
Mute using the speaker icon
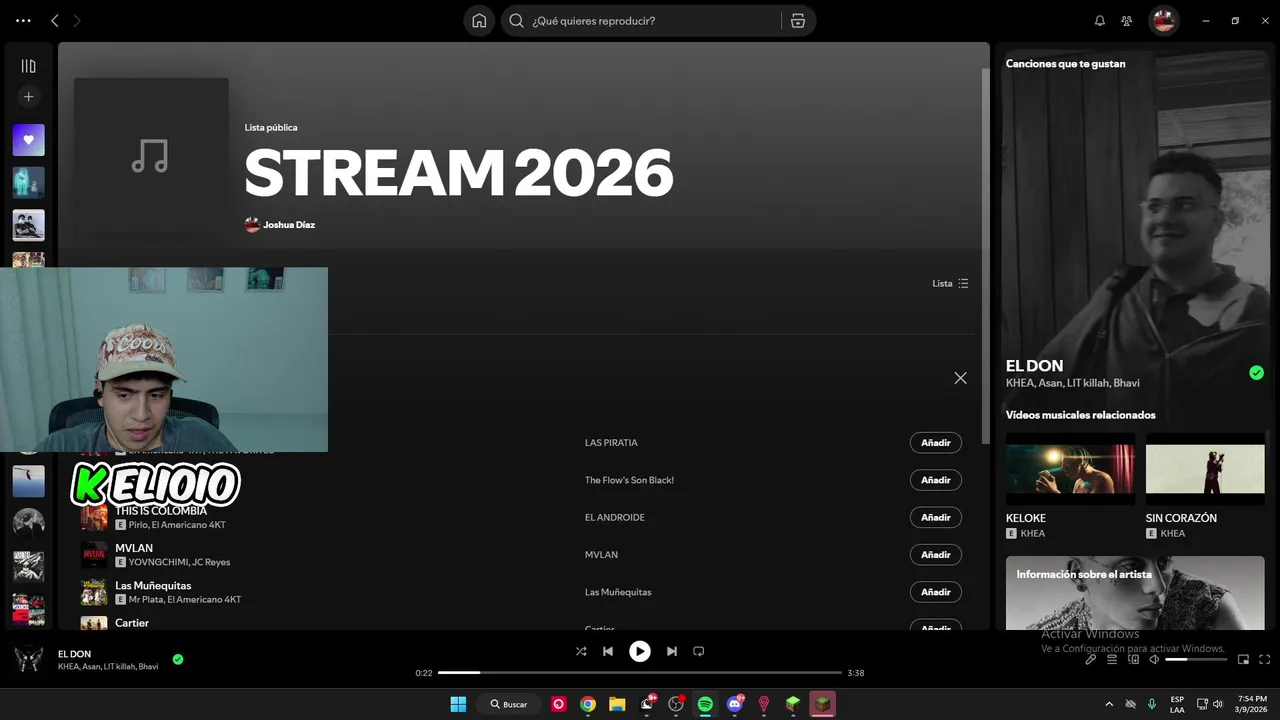[x=1154, y=660]
